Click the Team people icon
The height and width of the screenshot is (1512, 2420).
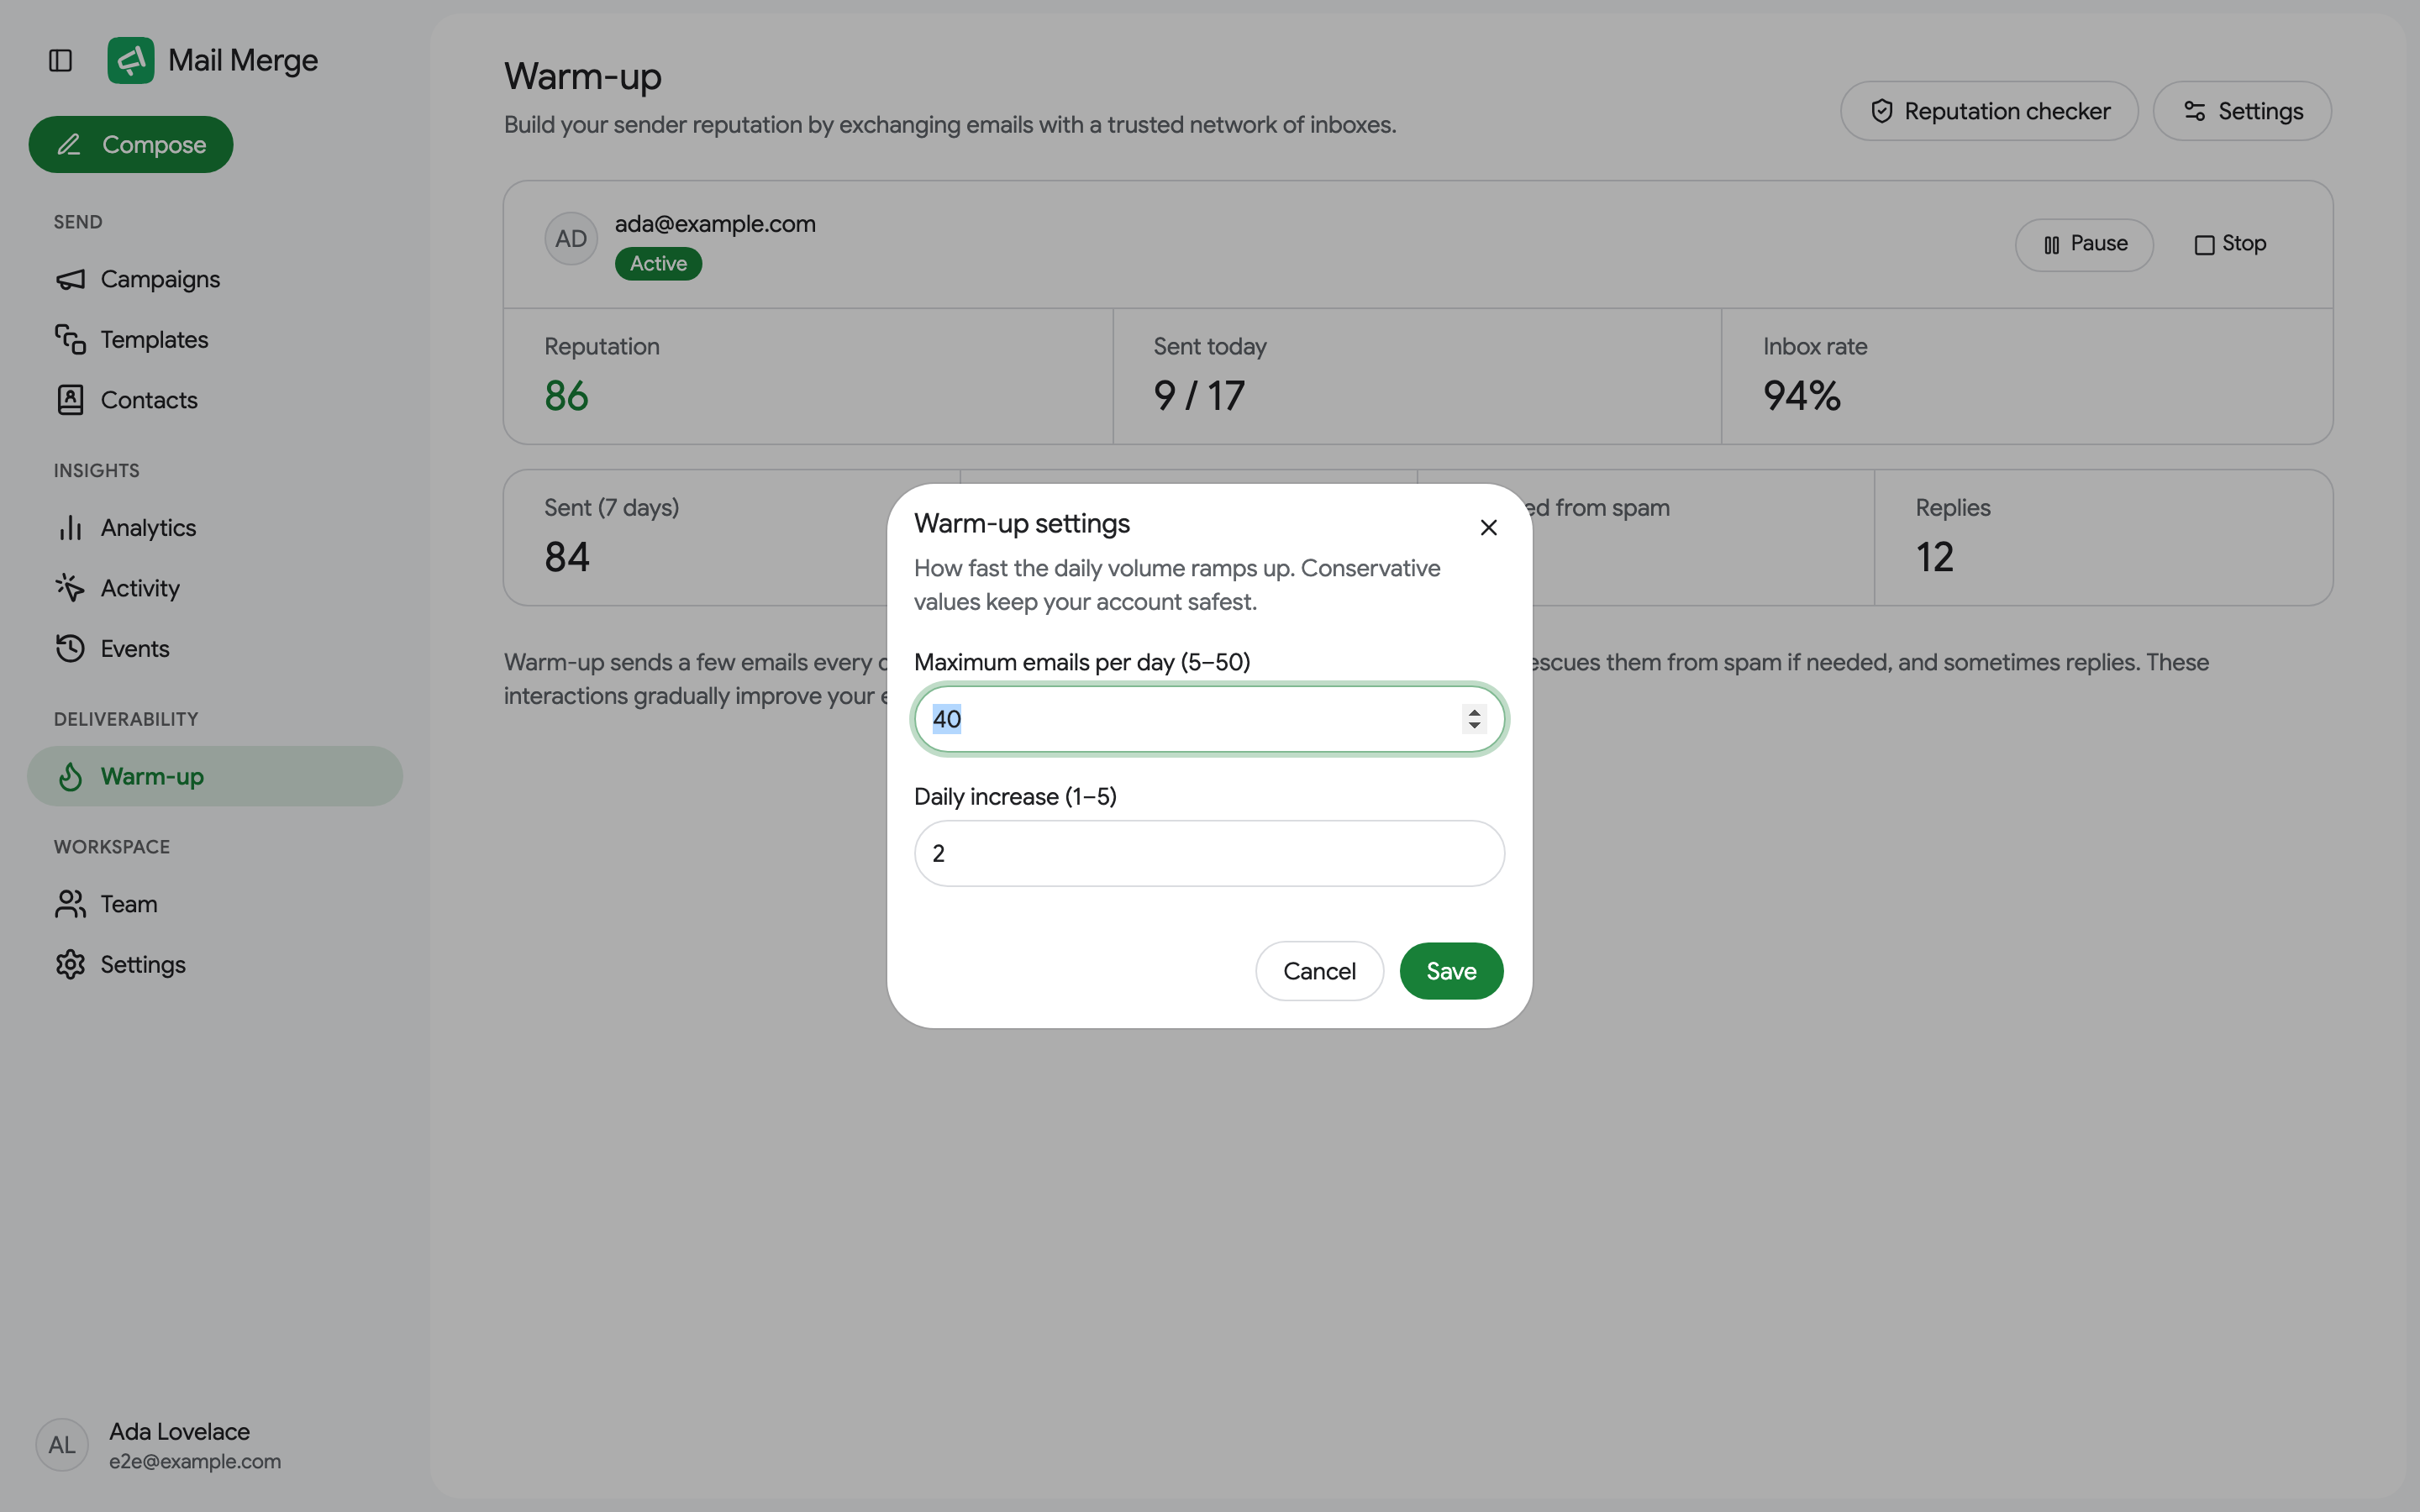click(x=70, y=904)
